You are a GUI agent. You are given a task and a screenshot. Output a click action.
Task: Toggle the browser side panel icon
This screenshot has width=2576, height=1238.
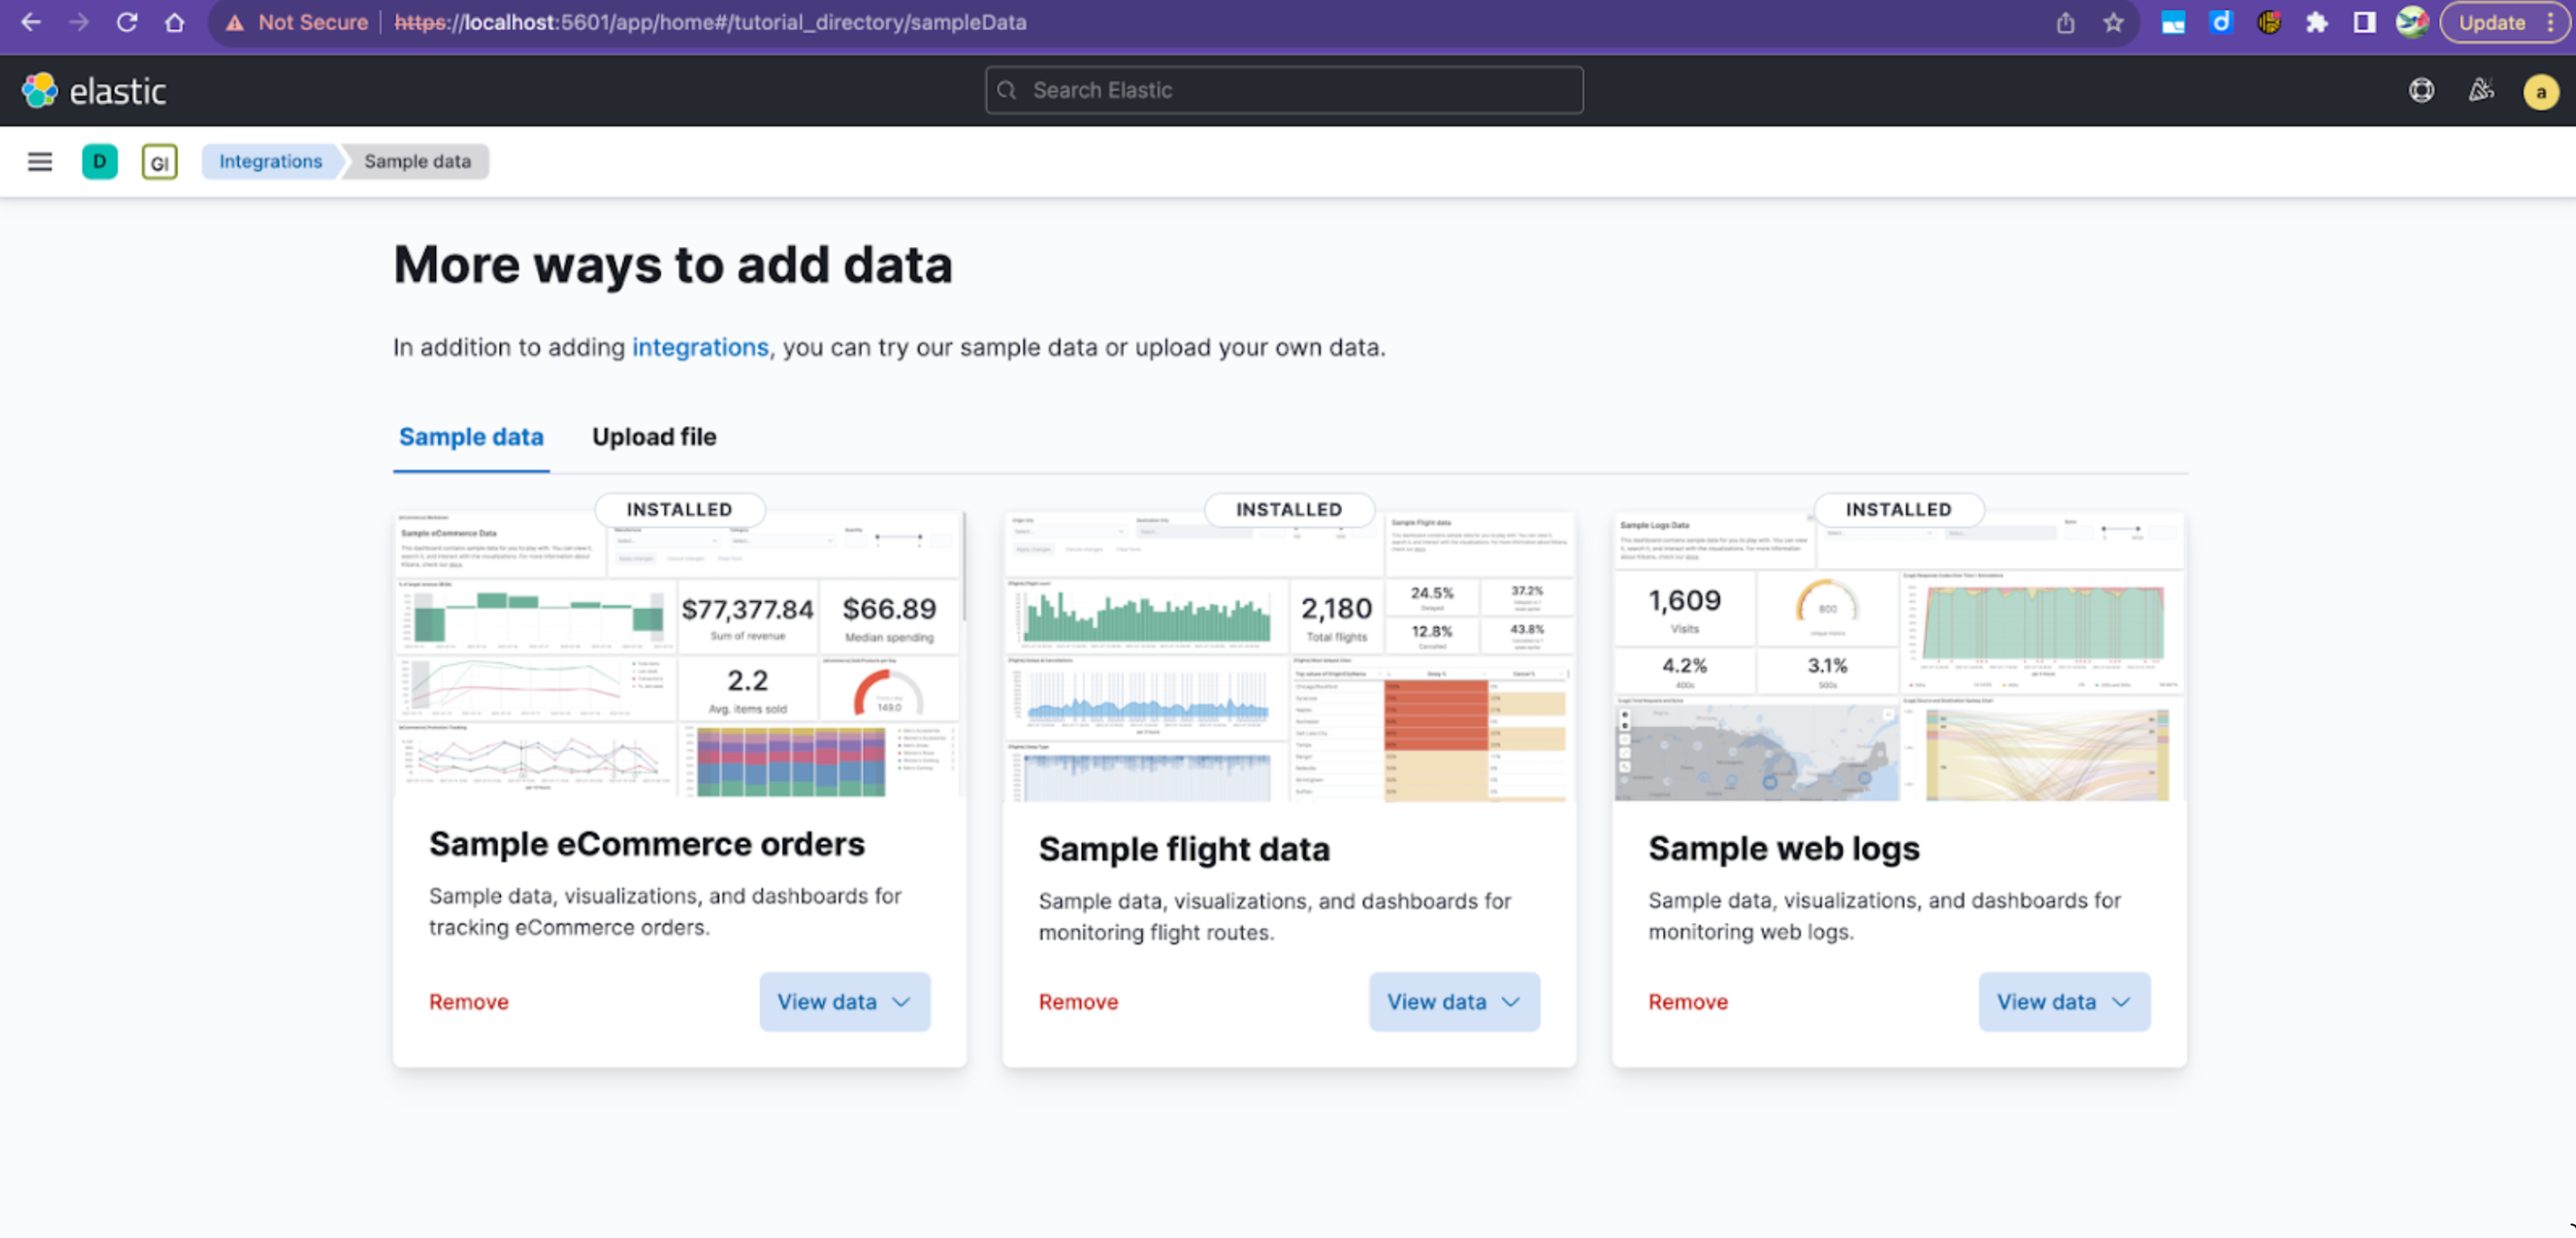2365,22
